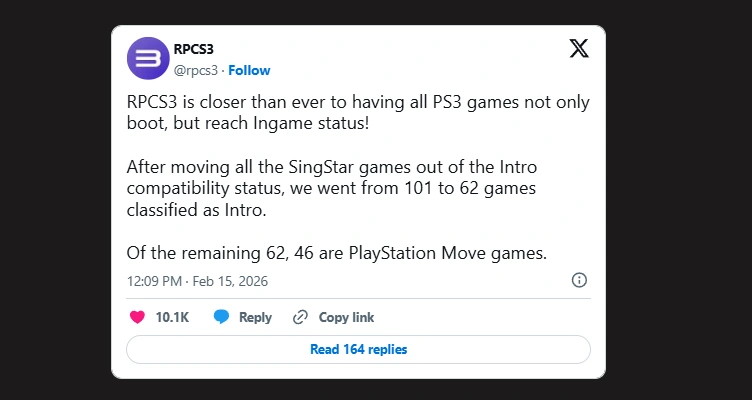Click the chain icon beside Copy link
This screenshot has width=752, height=400.
(300, 317)
